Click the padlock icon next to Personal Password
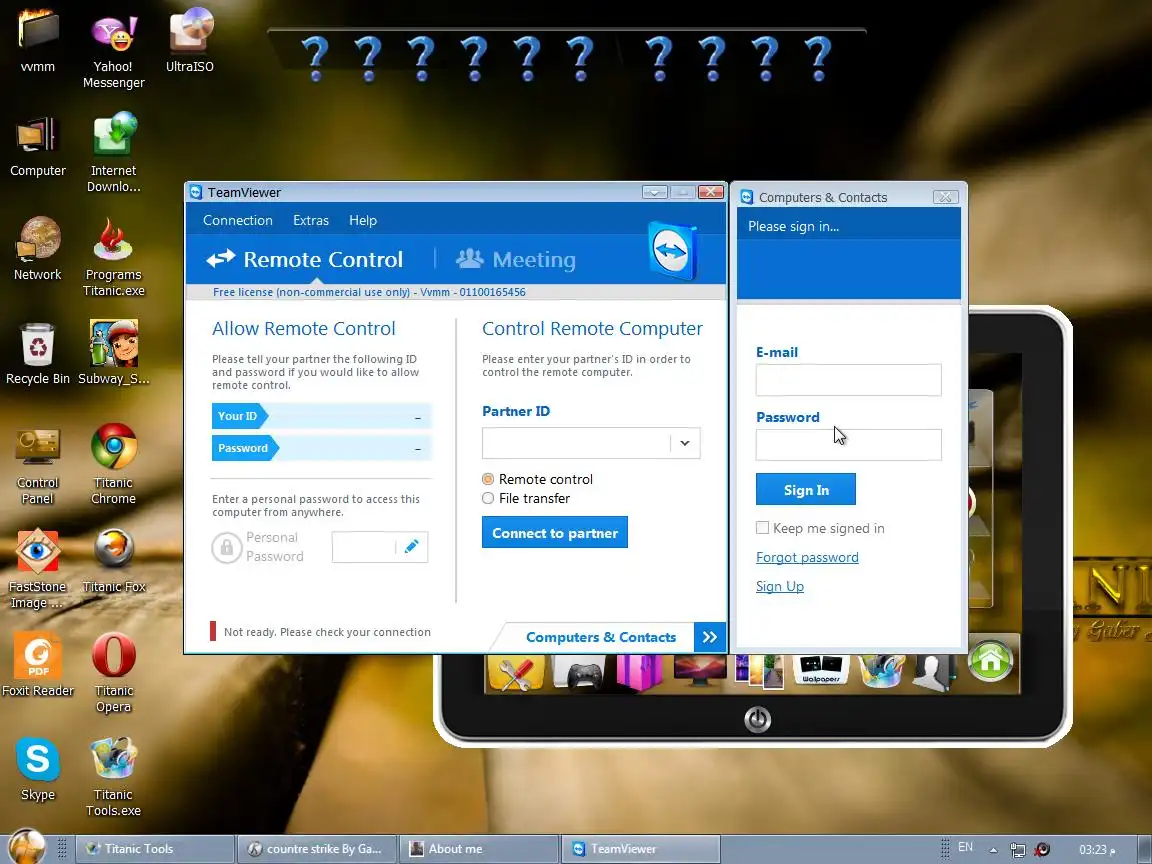1152x864 pixels. pyautogui.click(x=226, y=547)
